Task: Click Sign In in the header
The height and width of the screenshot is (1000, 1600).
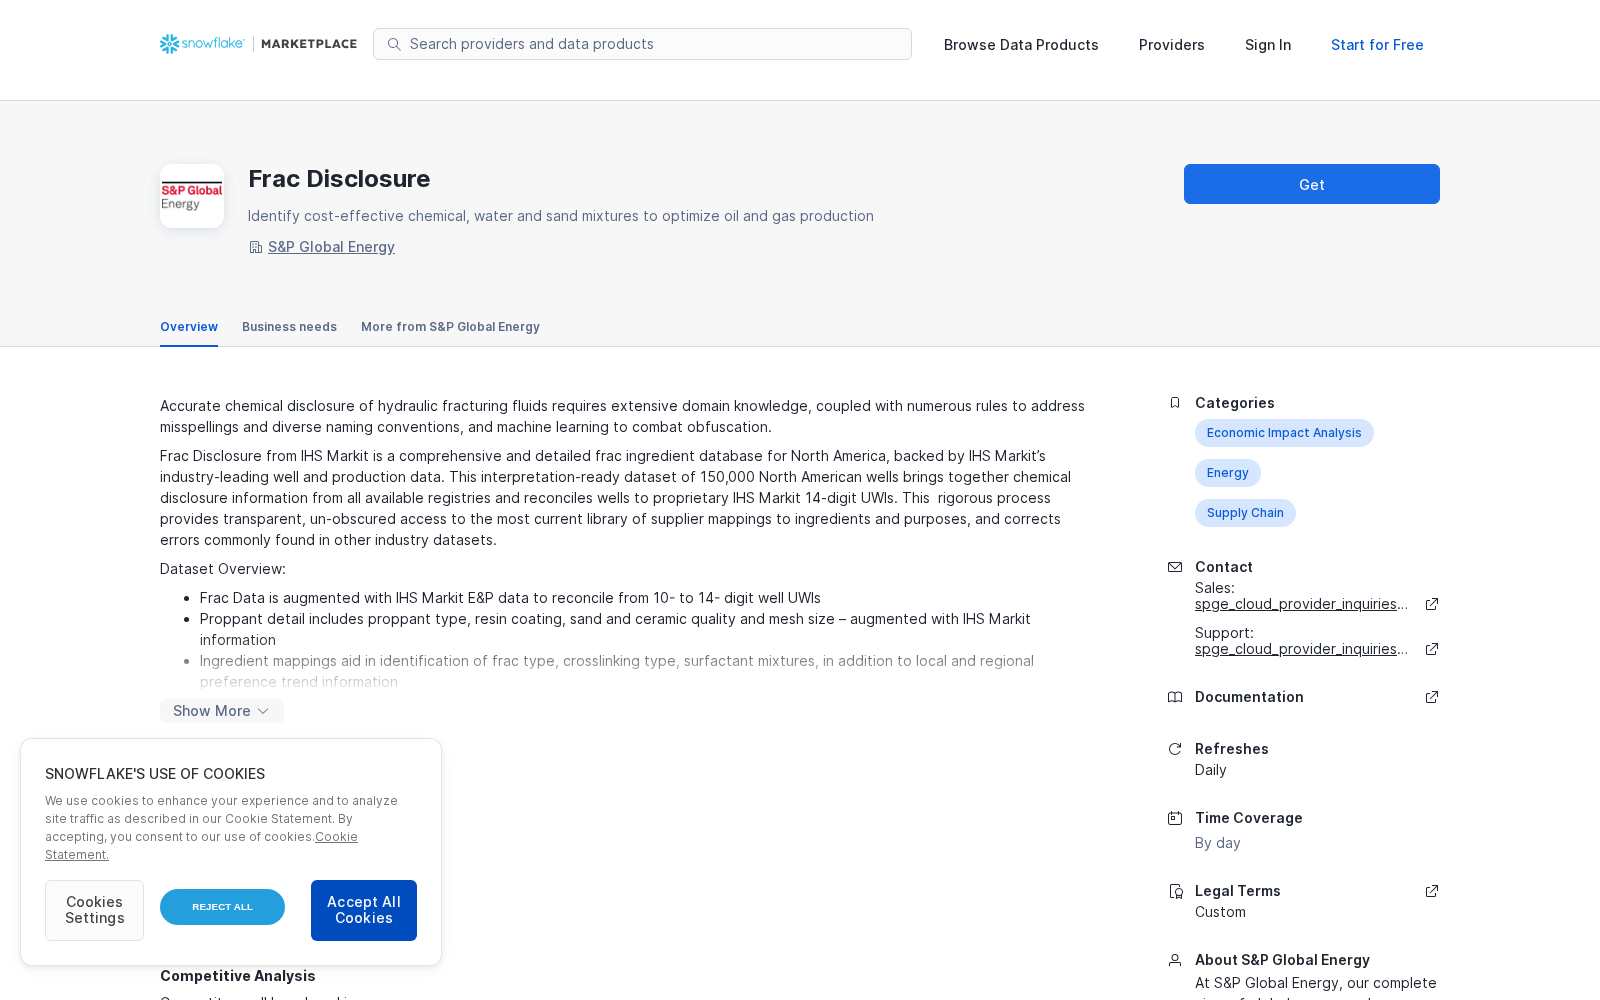Action: coord(1268,45)
